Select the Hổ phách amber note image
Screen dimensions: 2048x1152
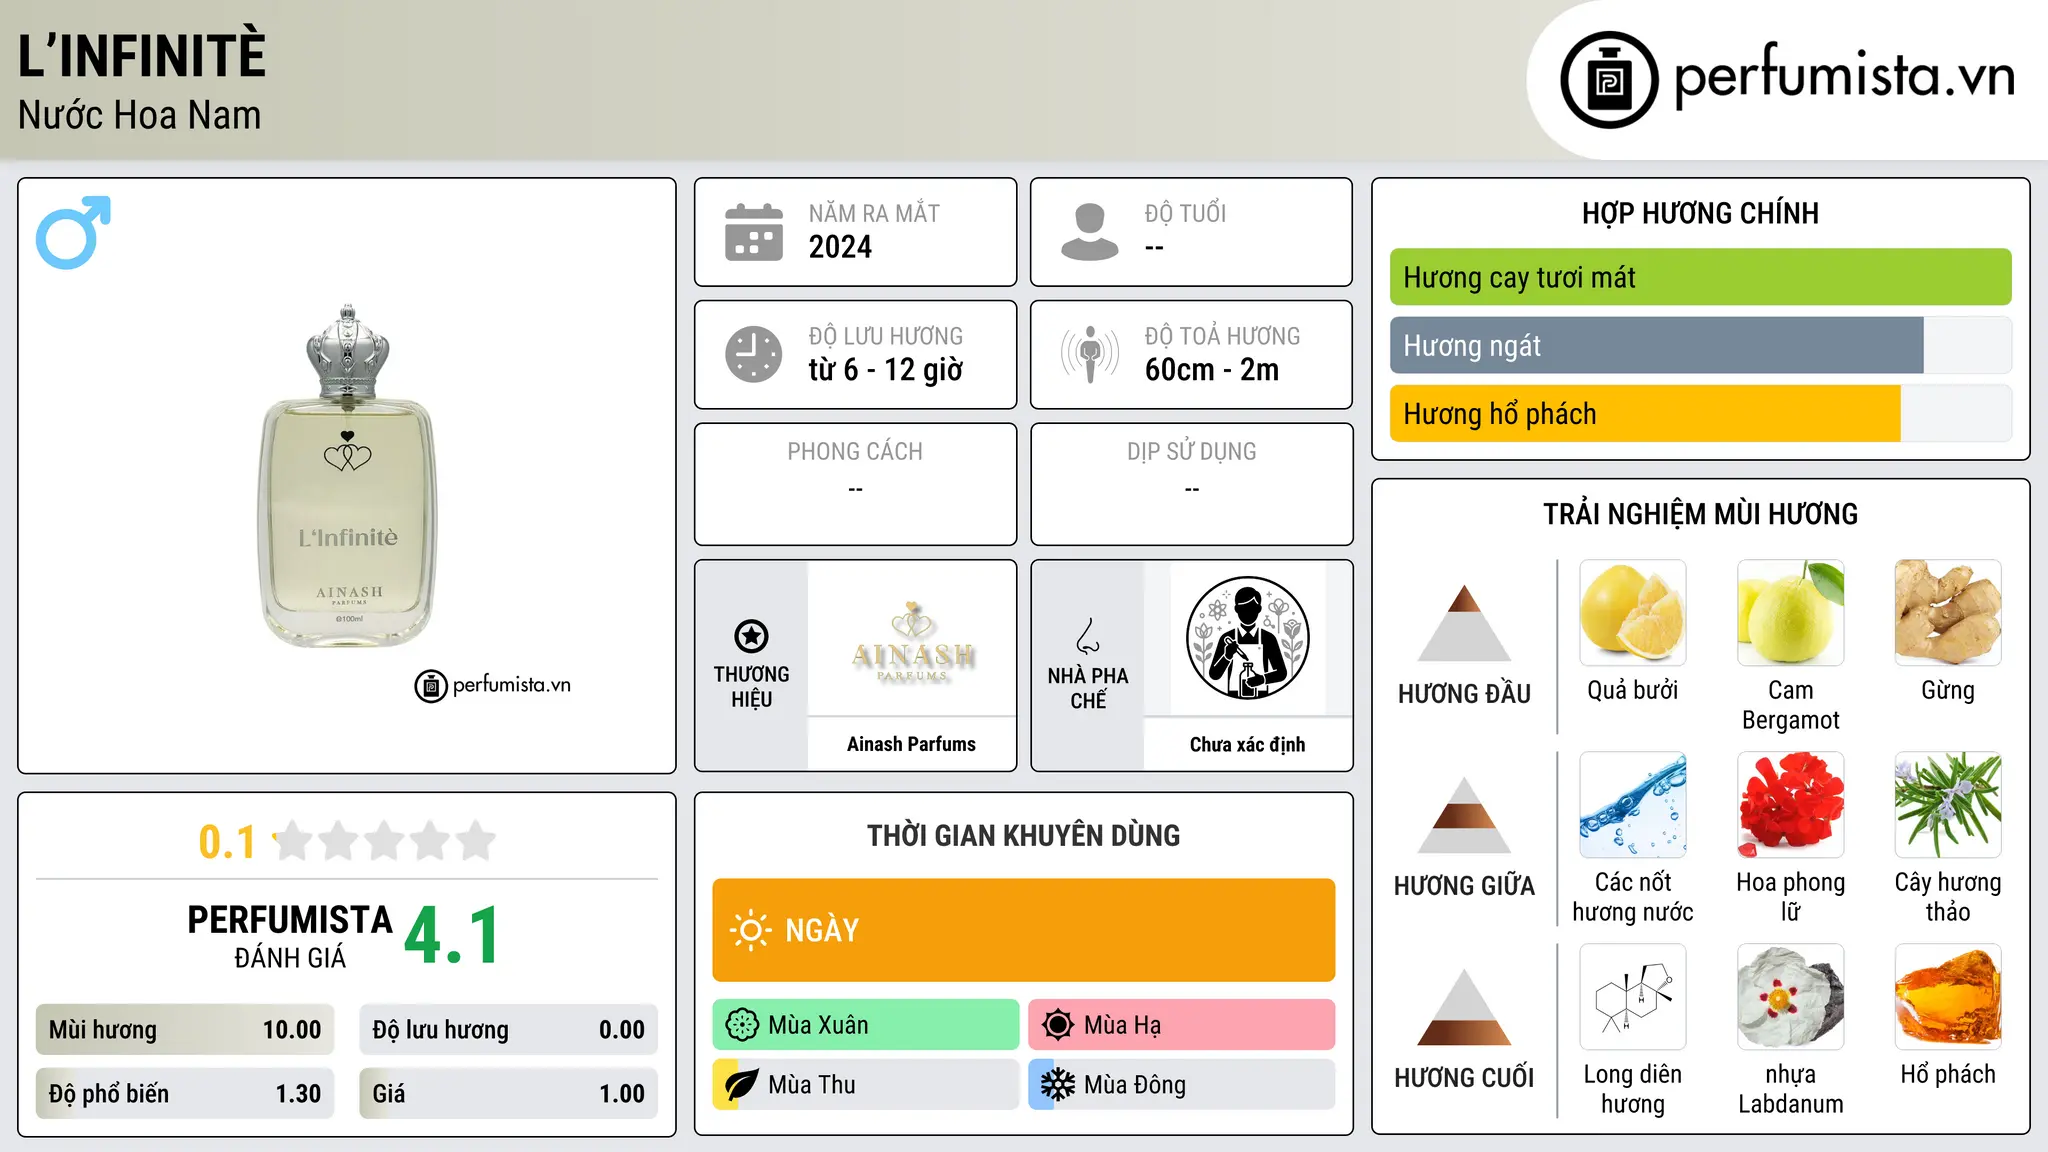pos(1948,997)
